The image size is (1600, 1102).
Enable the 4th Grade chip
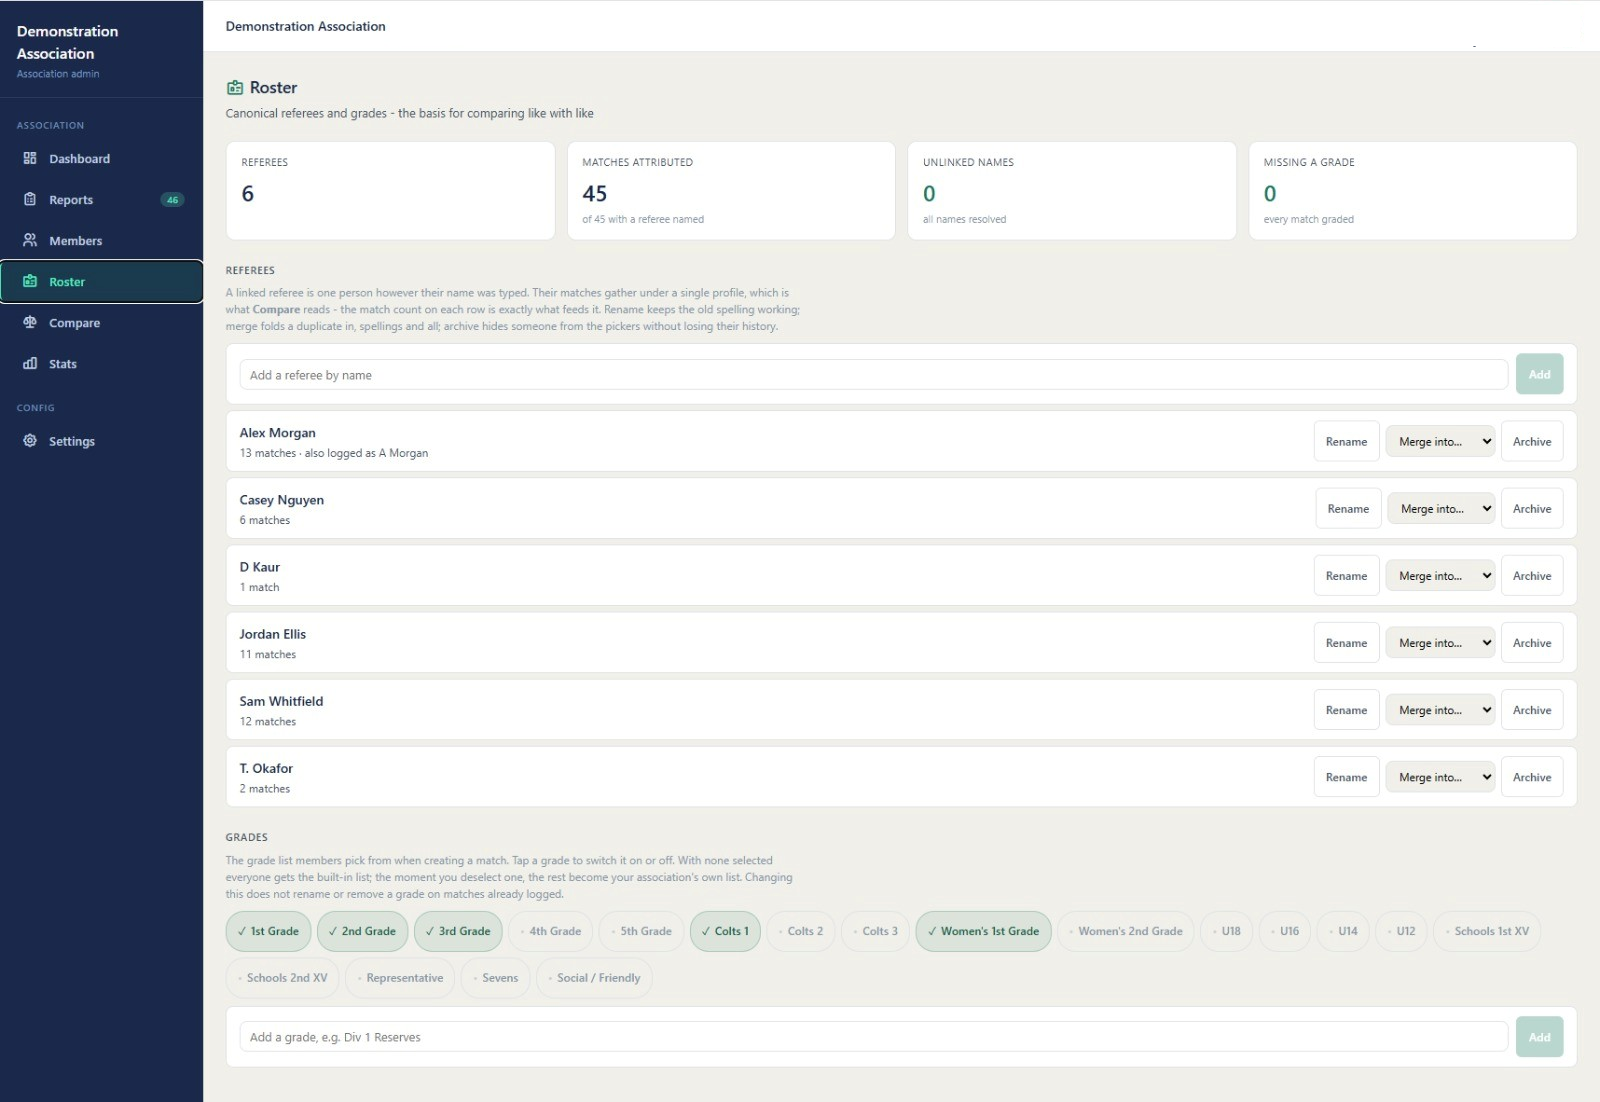pos(551,931)
